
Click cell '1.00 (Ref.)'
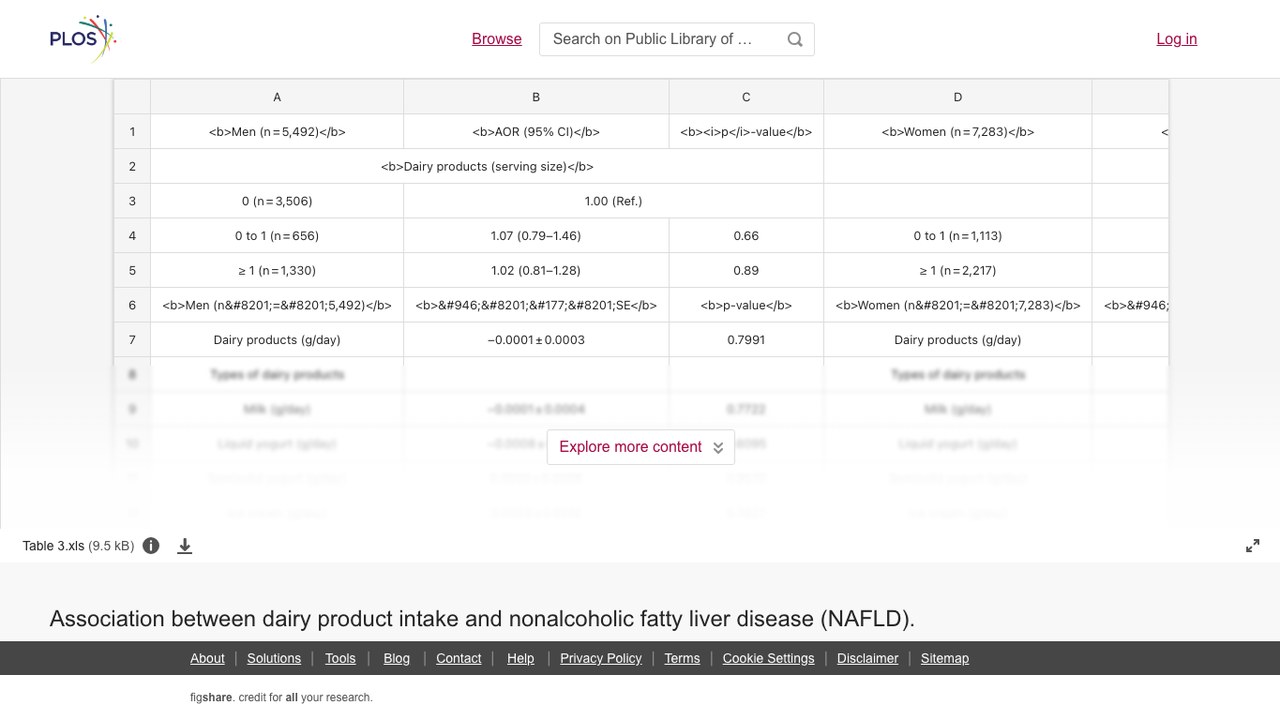(x=614, y=201)
